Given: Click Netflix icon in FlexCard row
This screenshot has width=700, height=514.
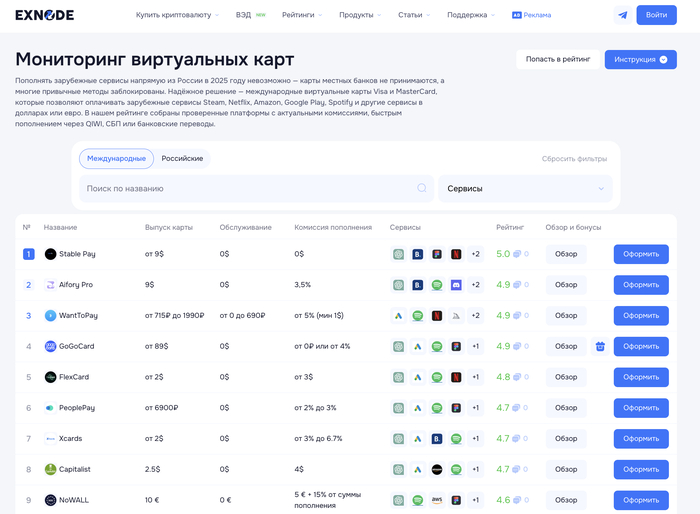Looking at the screenshot, I should [456, 377].
